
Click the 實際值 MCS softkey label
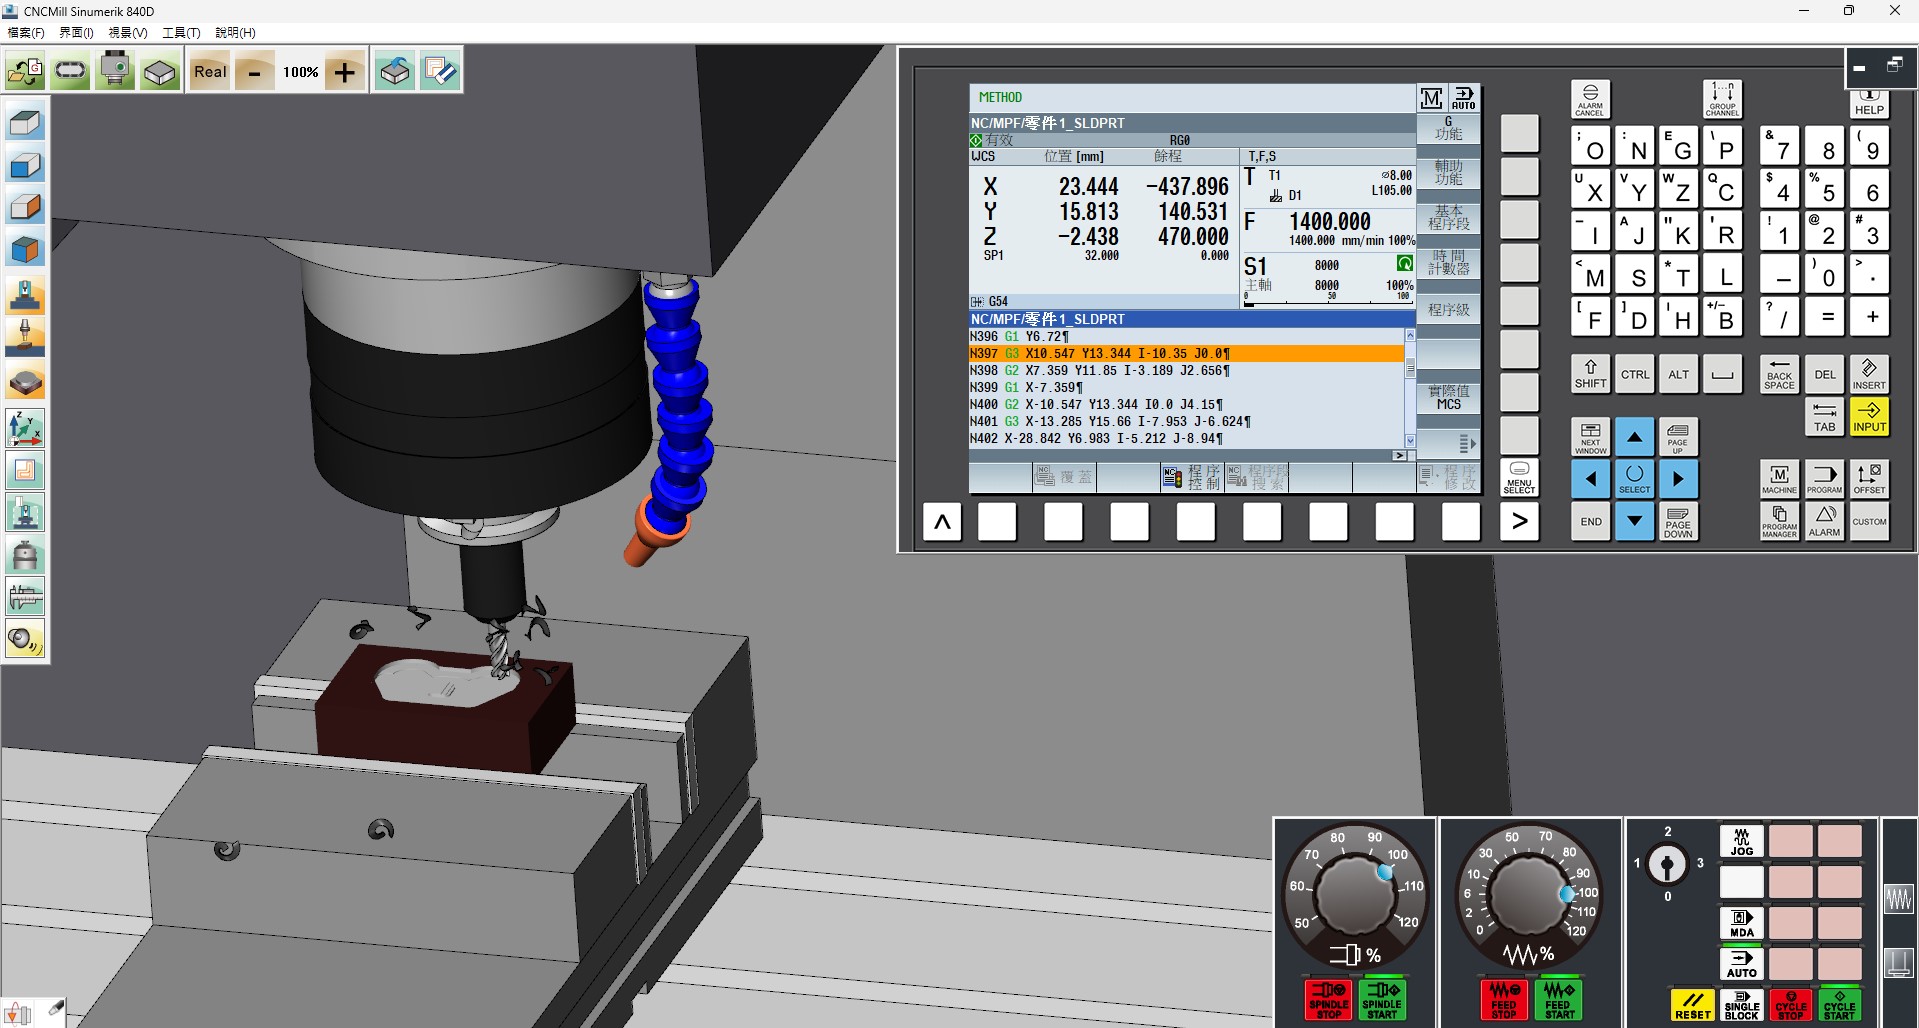click(1448, 398)
